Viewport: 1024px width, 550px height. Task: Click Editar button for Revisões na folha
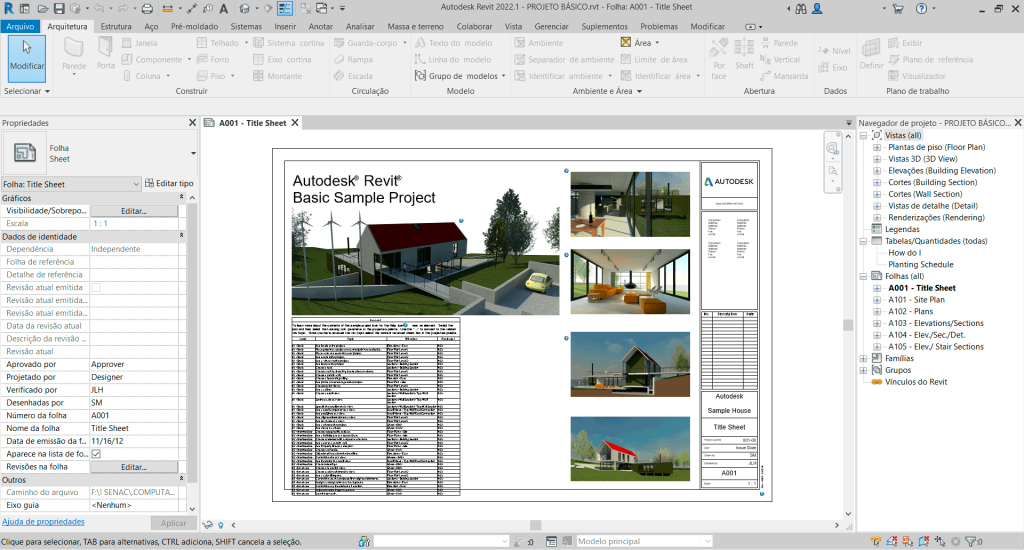(x=134, y=467)
